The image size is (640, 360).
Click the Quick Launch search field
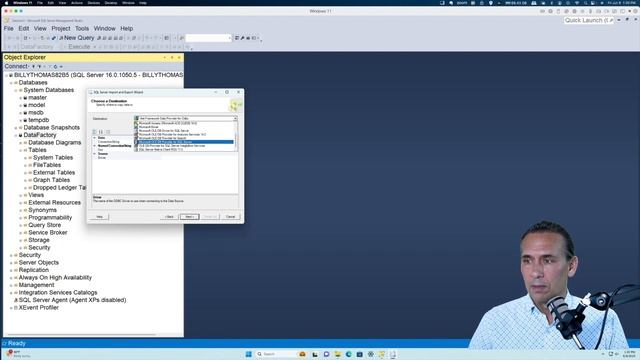click(x=589, y=20)
